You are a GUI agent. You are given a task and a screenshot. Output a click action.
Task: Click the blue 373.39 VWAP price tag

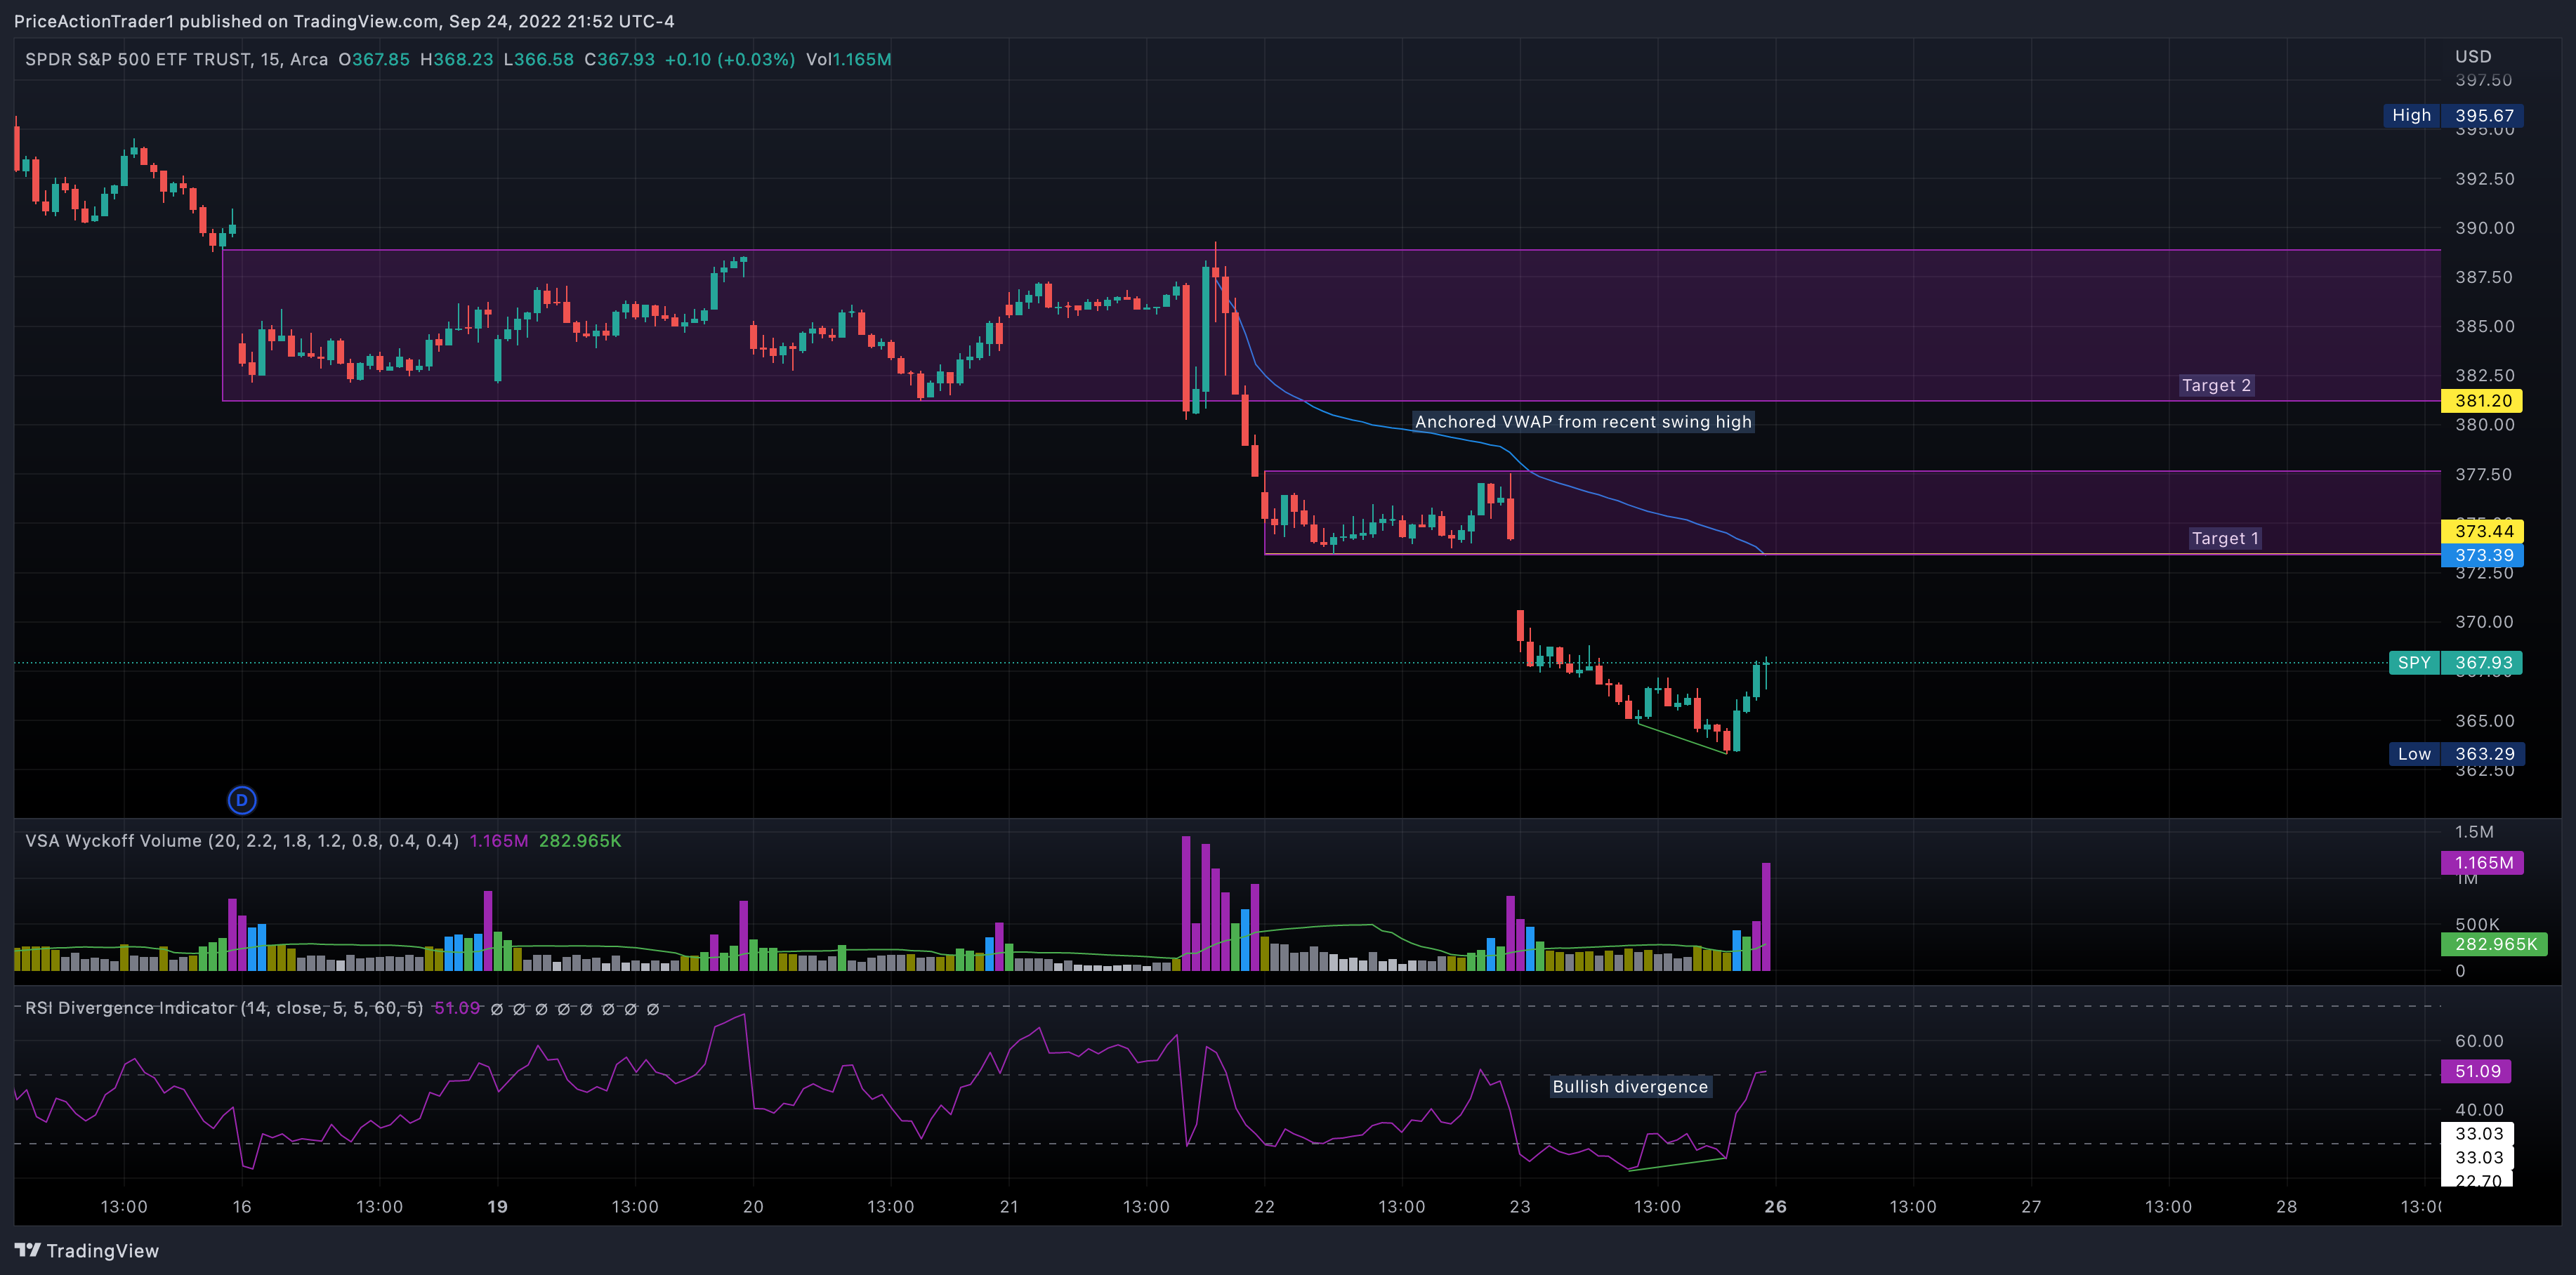point(2482,556)
